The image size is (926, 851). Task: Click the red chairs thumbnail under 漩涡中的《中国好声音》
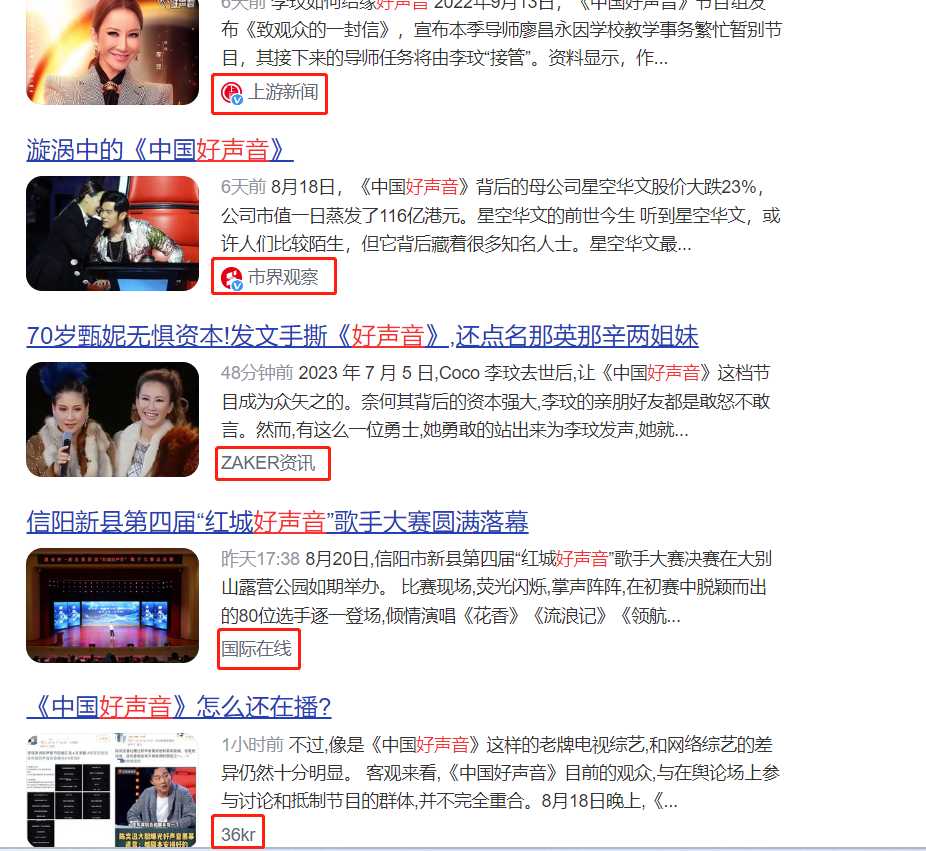point(112,233)
